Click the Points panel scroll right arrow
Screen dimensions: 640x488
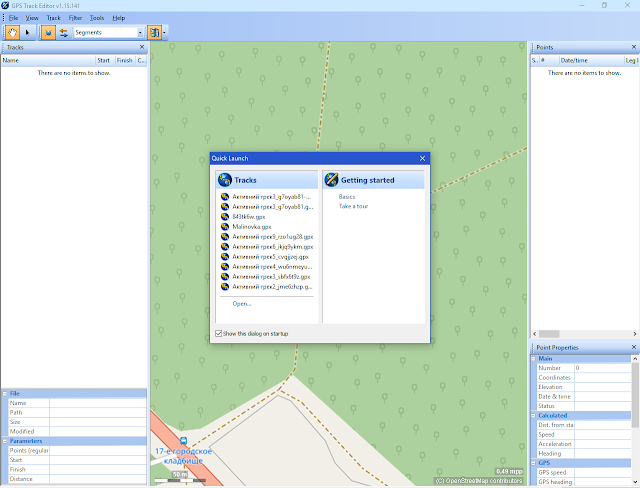pos(635,334)
